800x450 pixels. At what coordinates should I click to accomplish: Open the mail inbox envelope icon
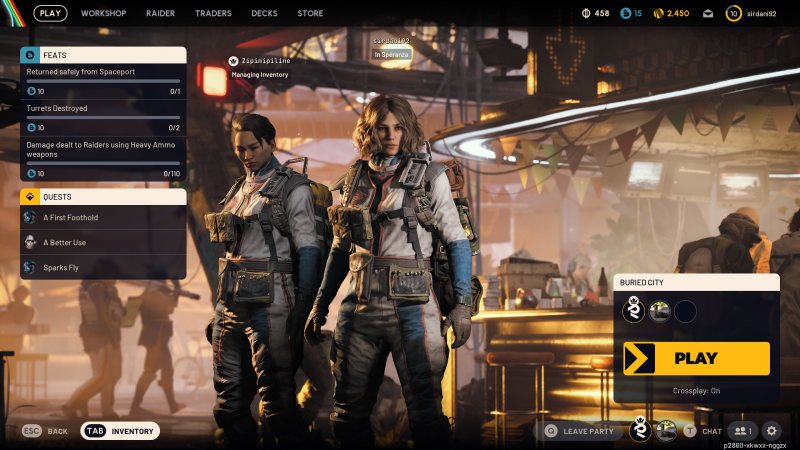708,14
